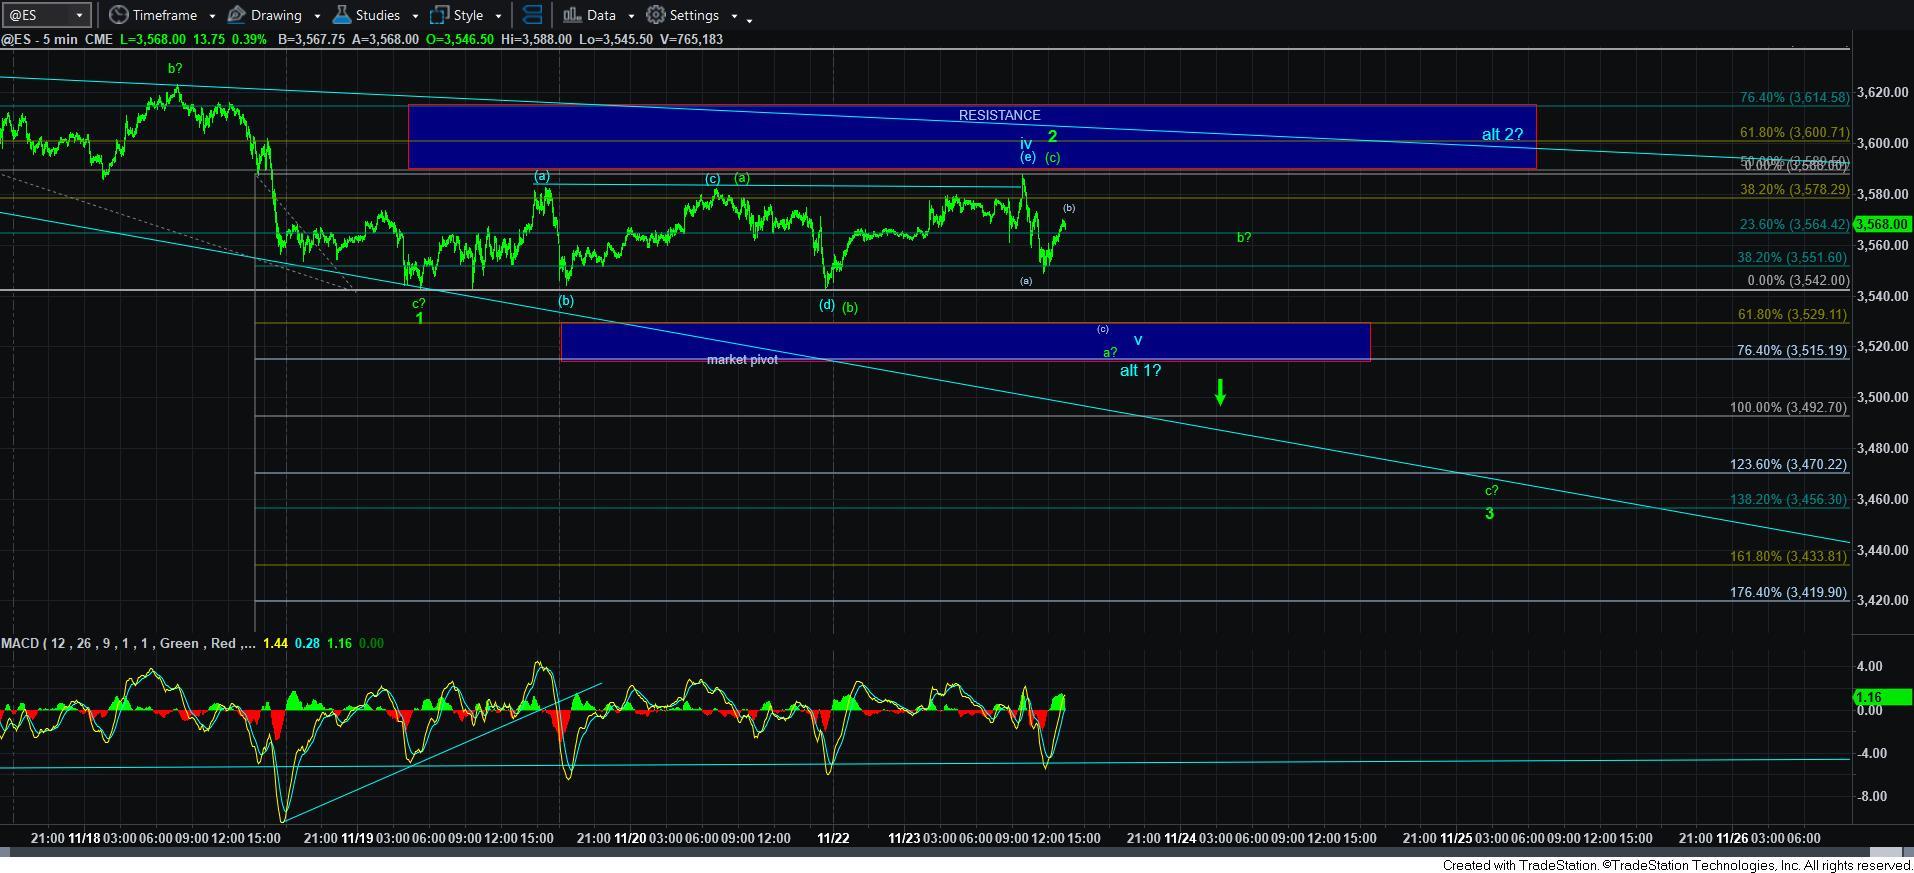Image resolution: width=1914 pixels, height=873 pixels.
Task: Click the Data bar chart icon
Action: 572,15
